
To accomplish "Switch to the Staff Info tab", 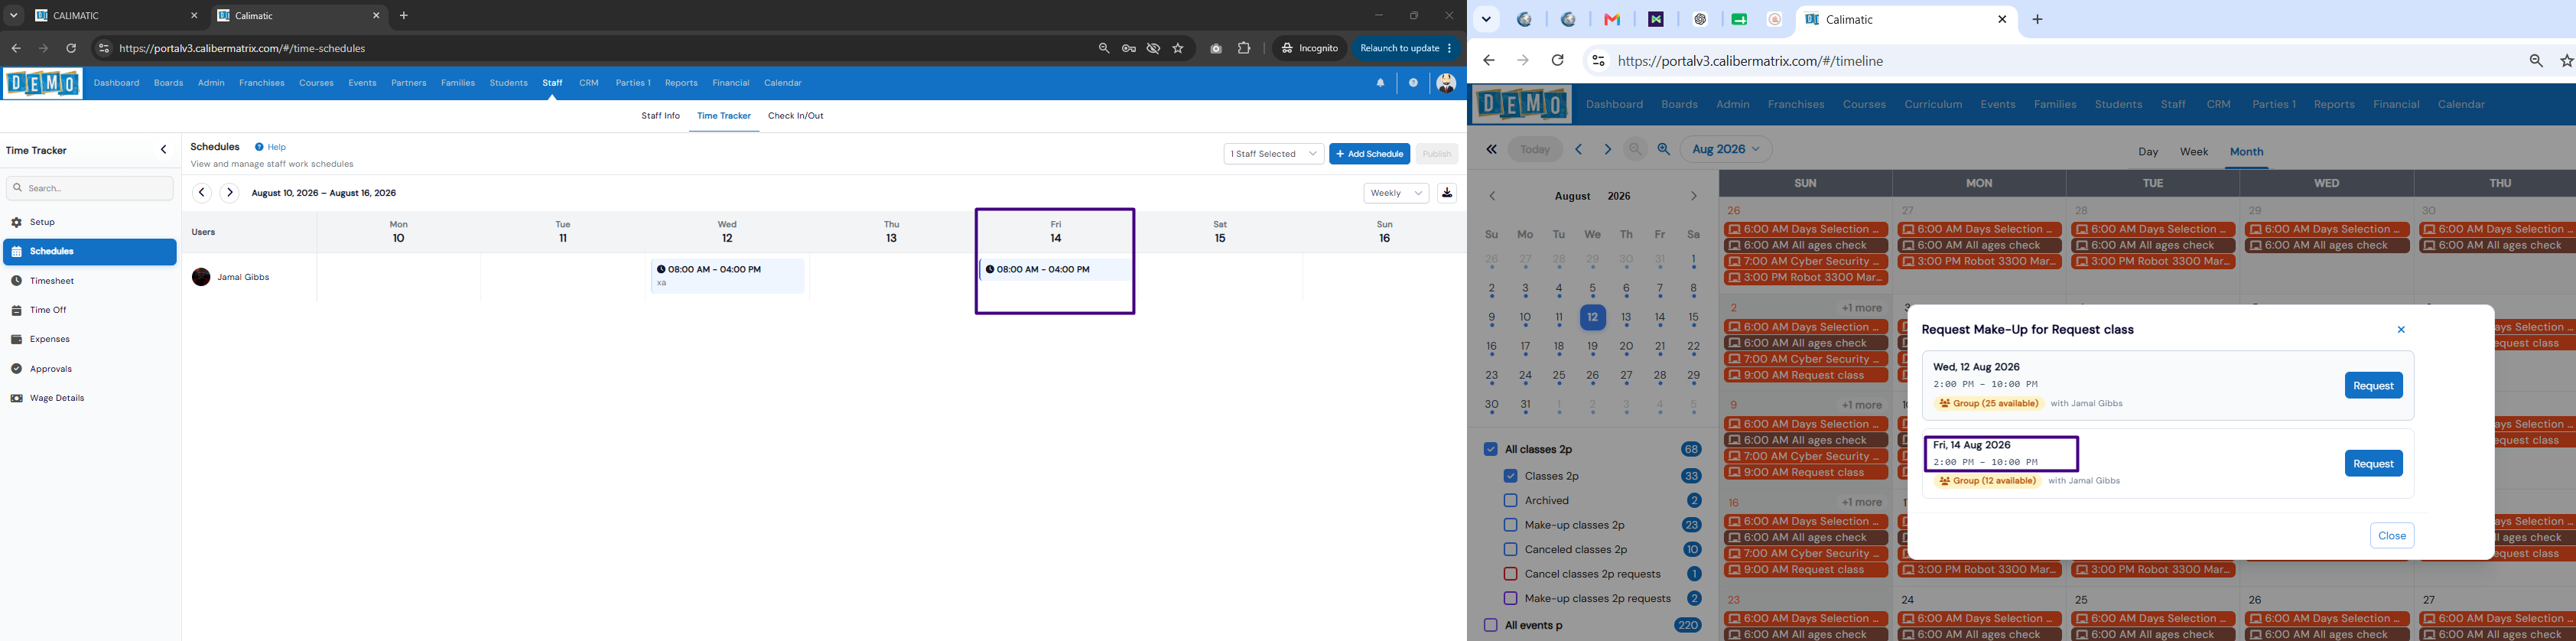I will 660,116.
